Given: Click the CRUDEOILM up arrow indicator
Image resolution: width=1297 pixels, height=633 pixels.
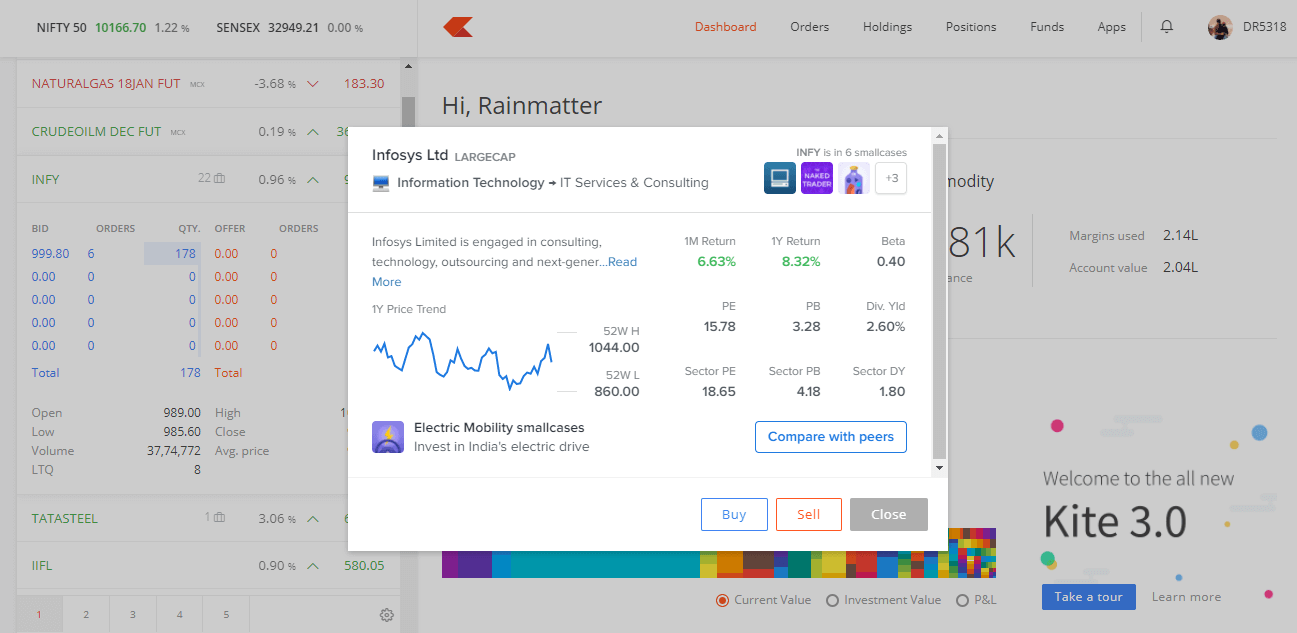Looking at the screenshot, I should tap(313, 132).
